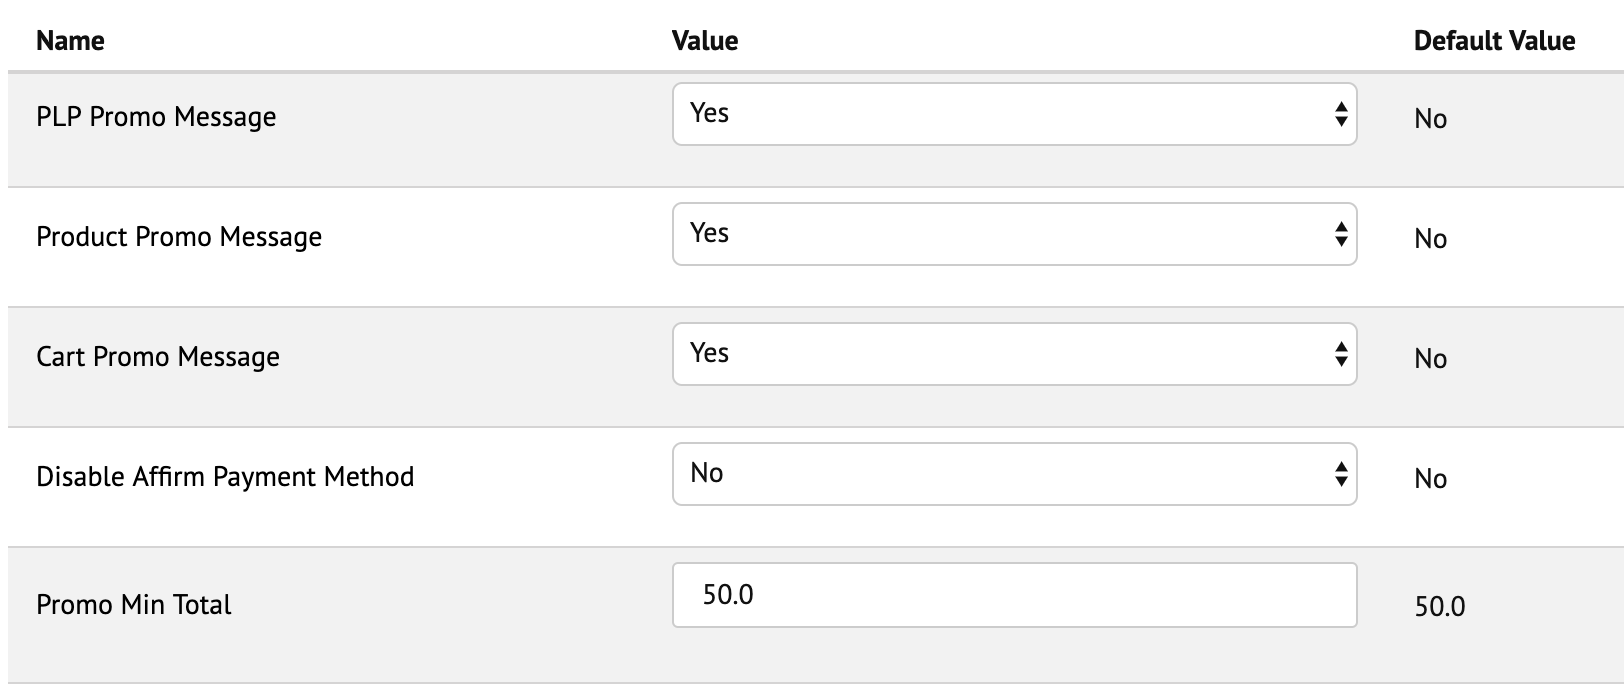Click the Promo Min Total label
1624x694 pixels.
coord(134,605)
